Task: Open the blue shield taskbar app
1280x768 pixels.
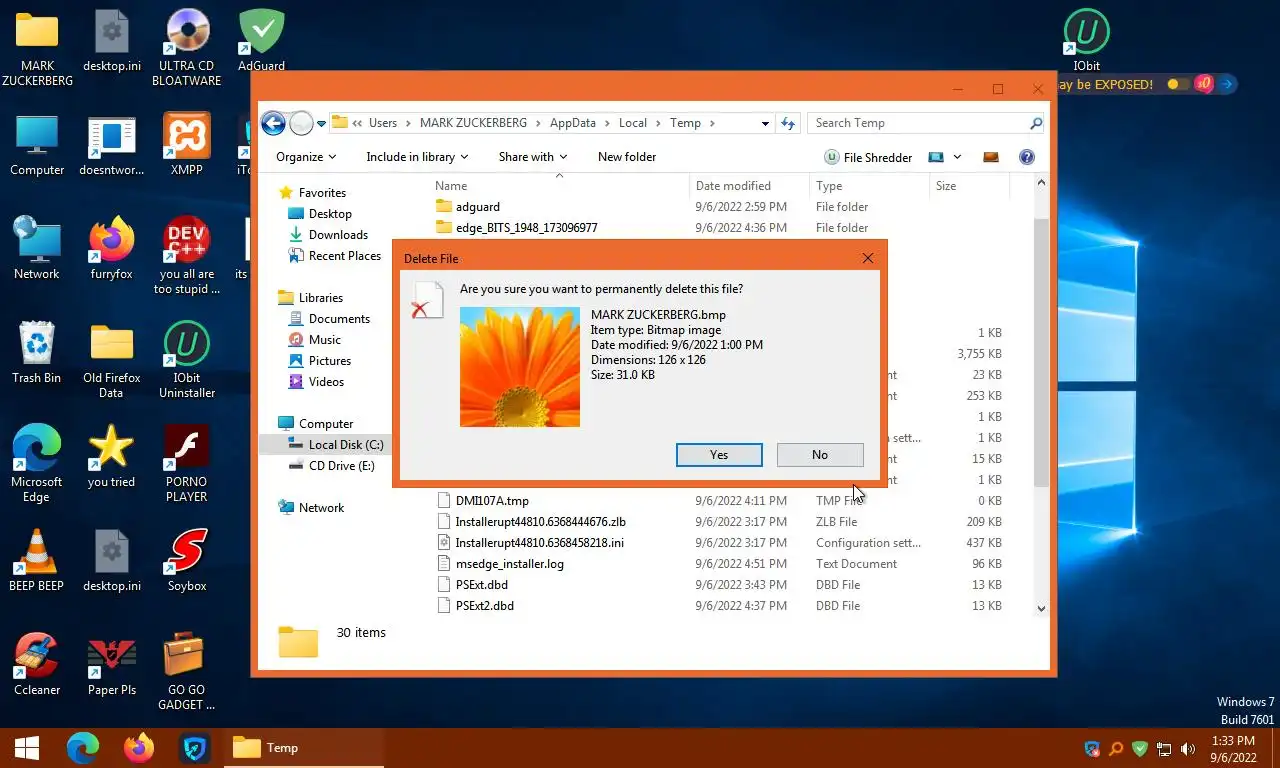Action: [x=194, y=748]
